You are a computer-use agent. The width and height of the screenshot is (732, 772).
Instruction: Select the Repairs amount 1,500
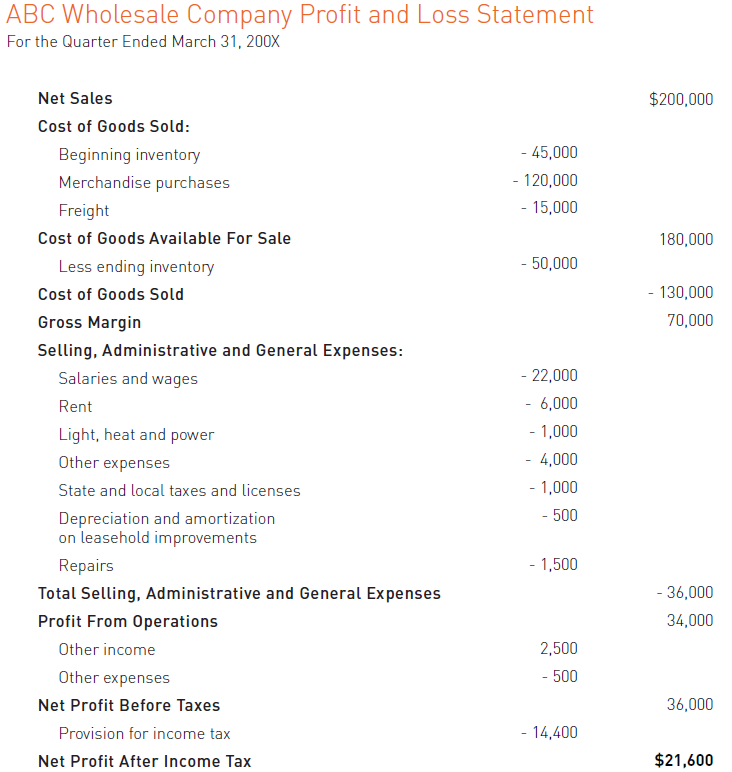[553, 565]
